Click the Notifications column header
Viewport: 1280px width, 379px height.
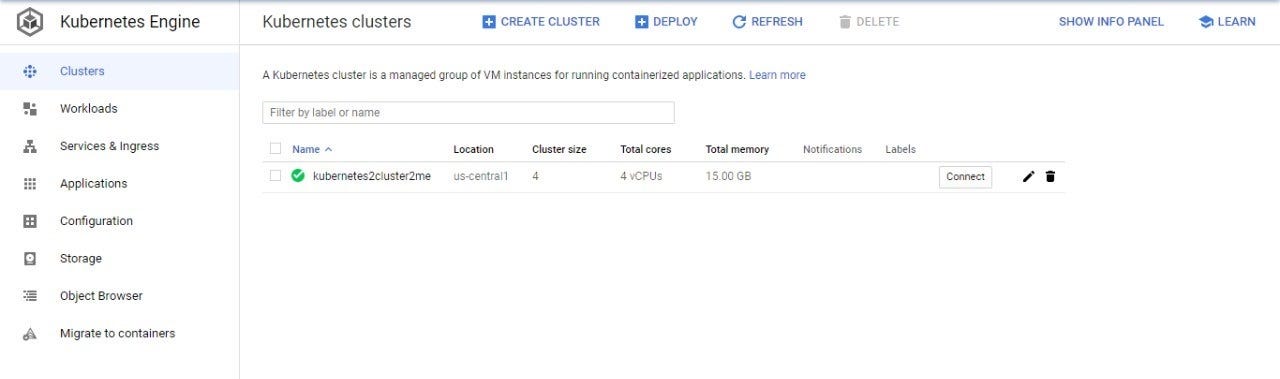(x=832, y=149)
